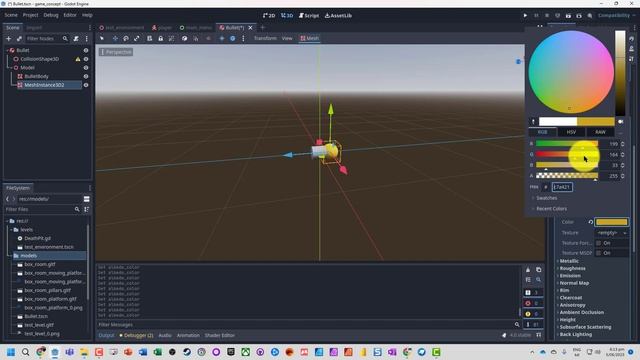
Task: Select the arrow Select Mode tool
Action: [x=102, y=38]
